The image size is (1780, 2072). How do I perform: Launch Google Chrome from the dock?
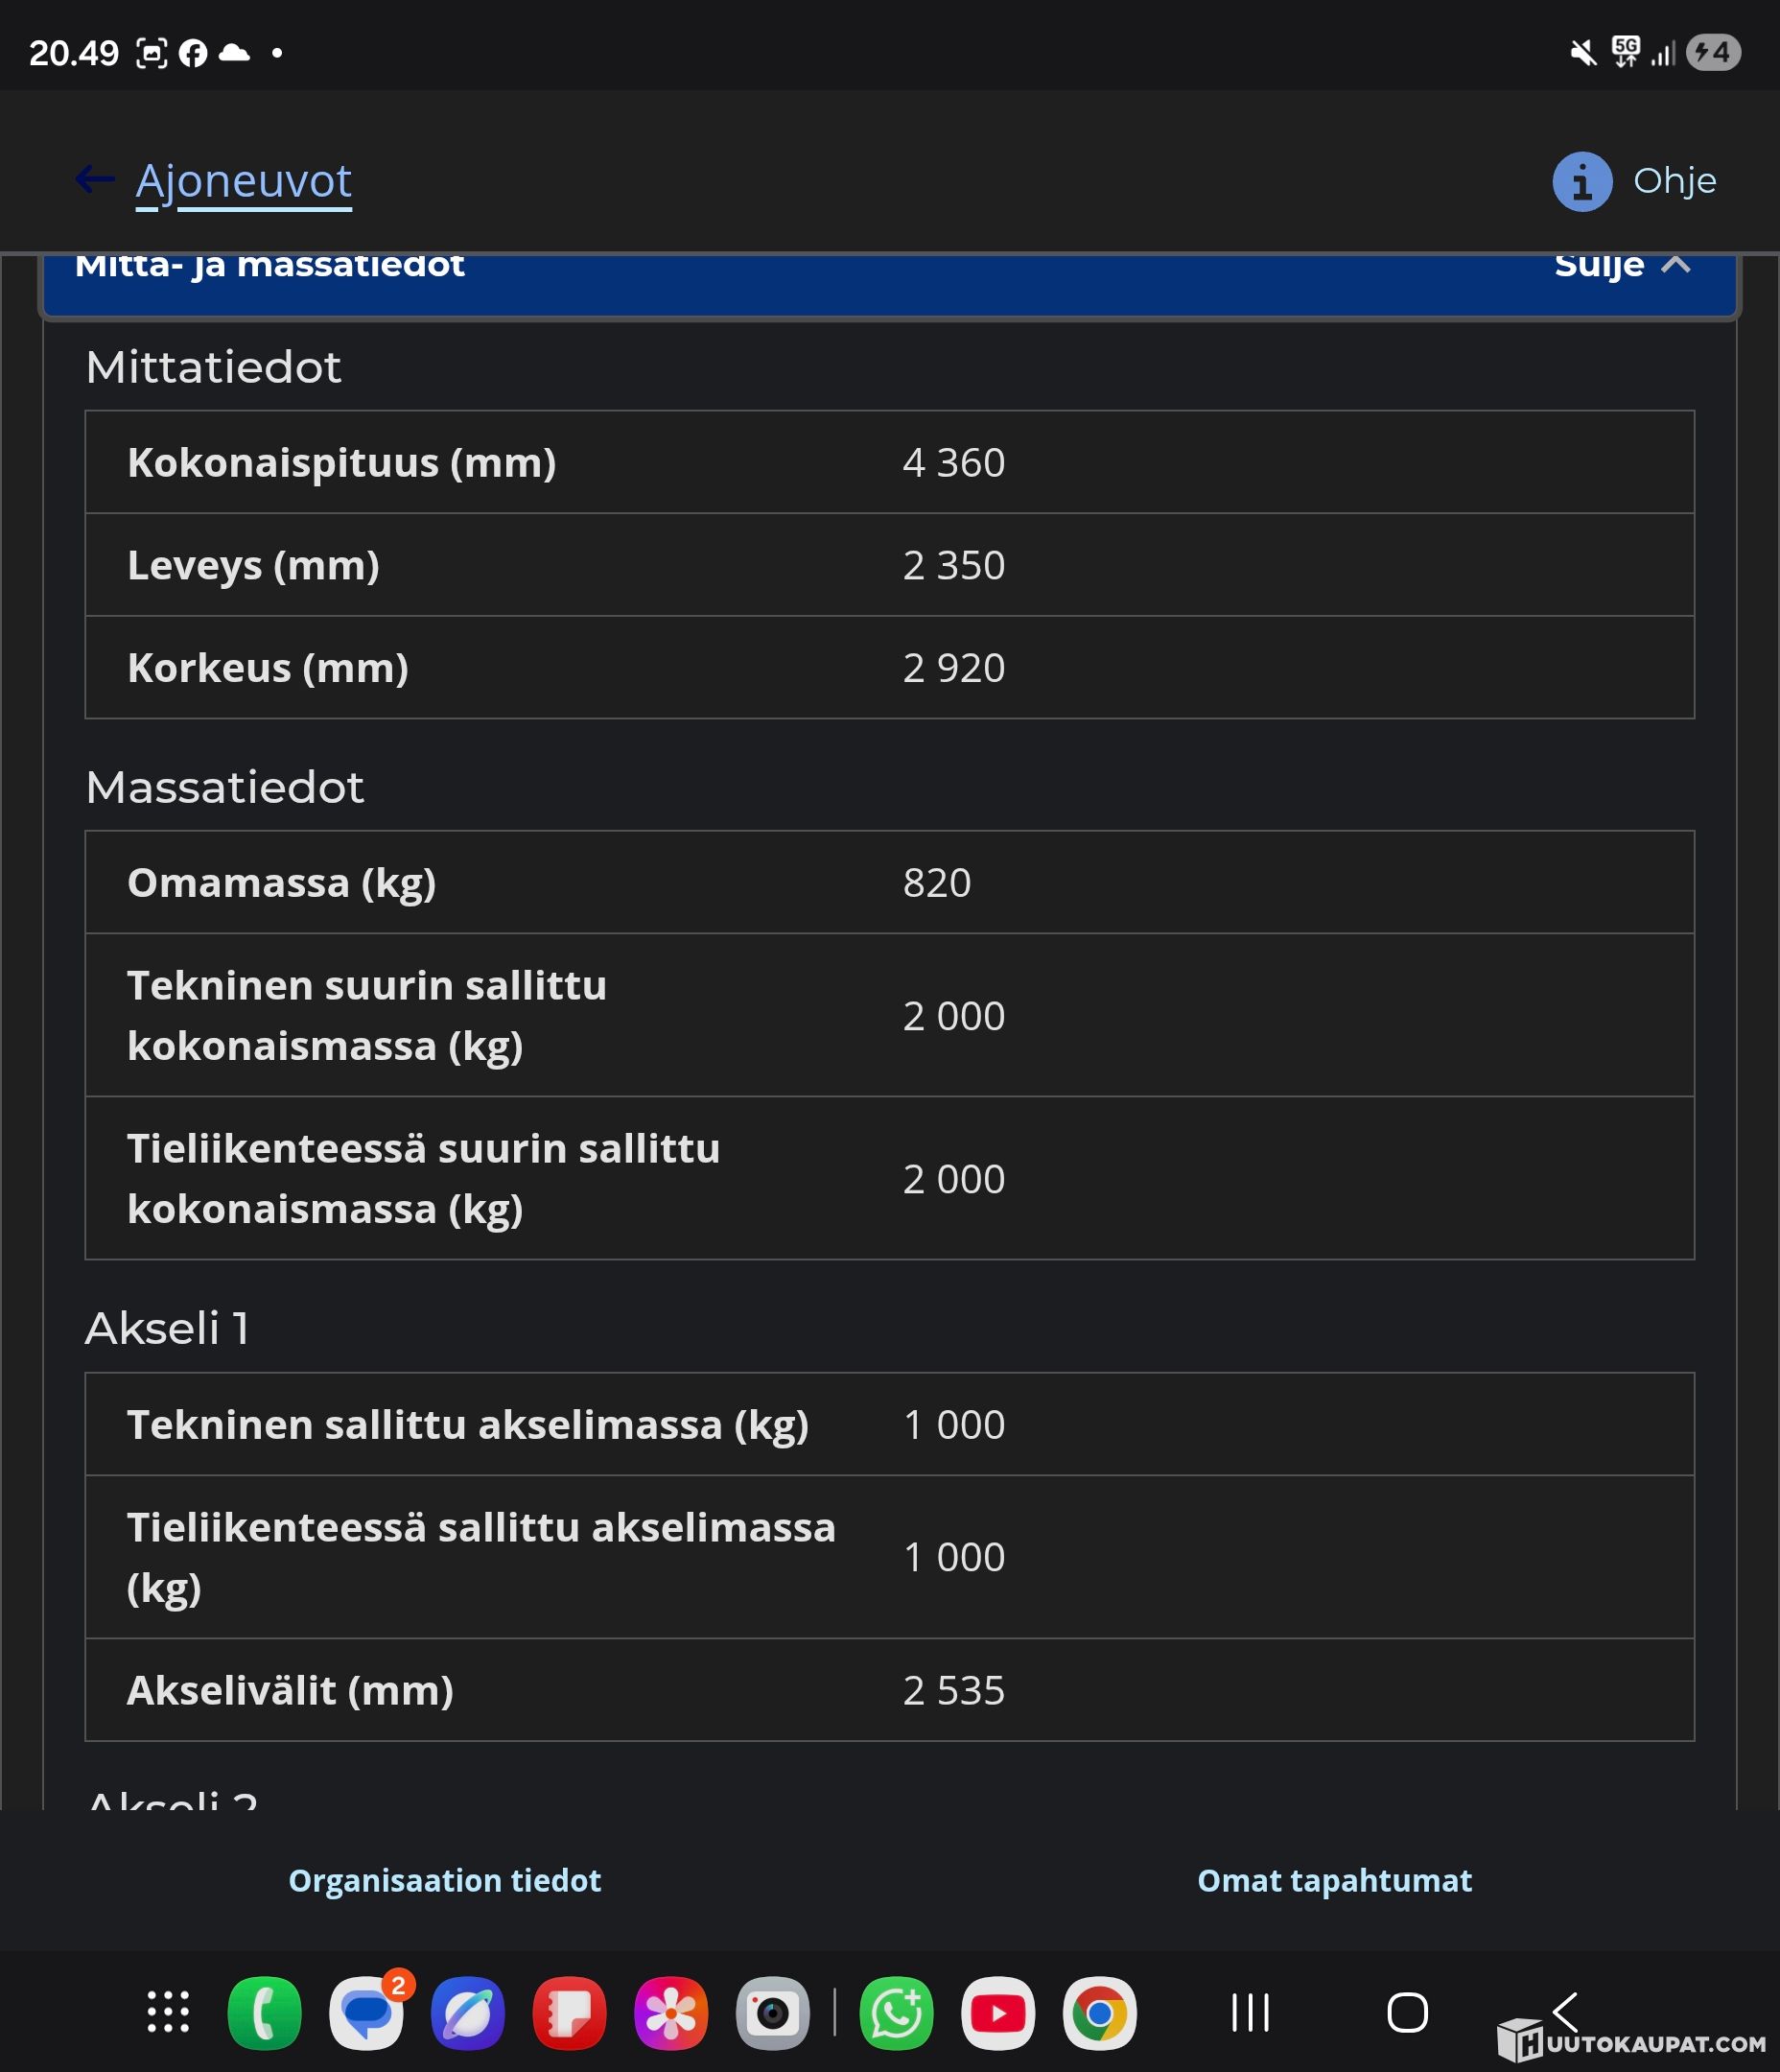click(x=1100, y=2013)
